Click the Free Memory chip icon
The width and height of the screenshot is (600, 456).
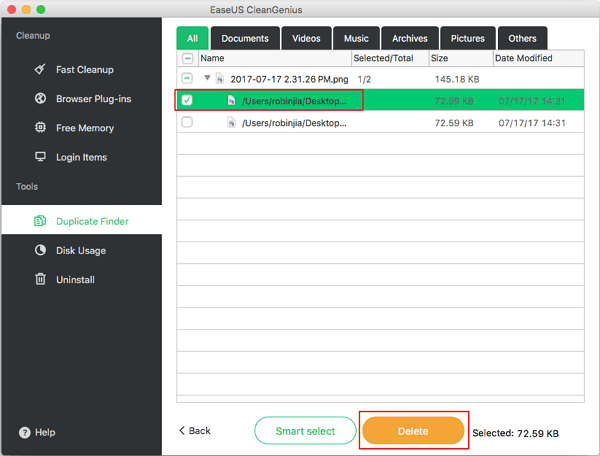[x=40, y=127]
